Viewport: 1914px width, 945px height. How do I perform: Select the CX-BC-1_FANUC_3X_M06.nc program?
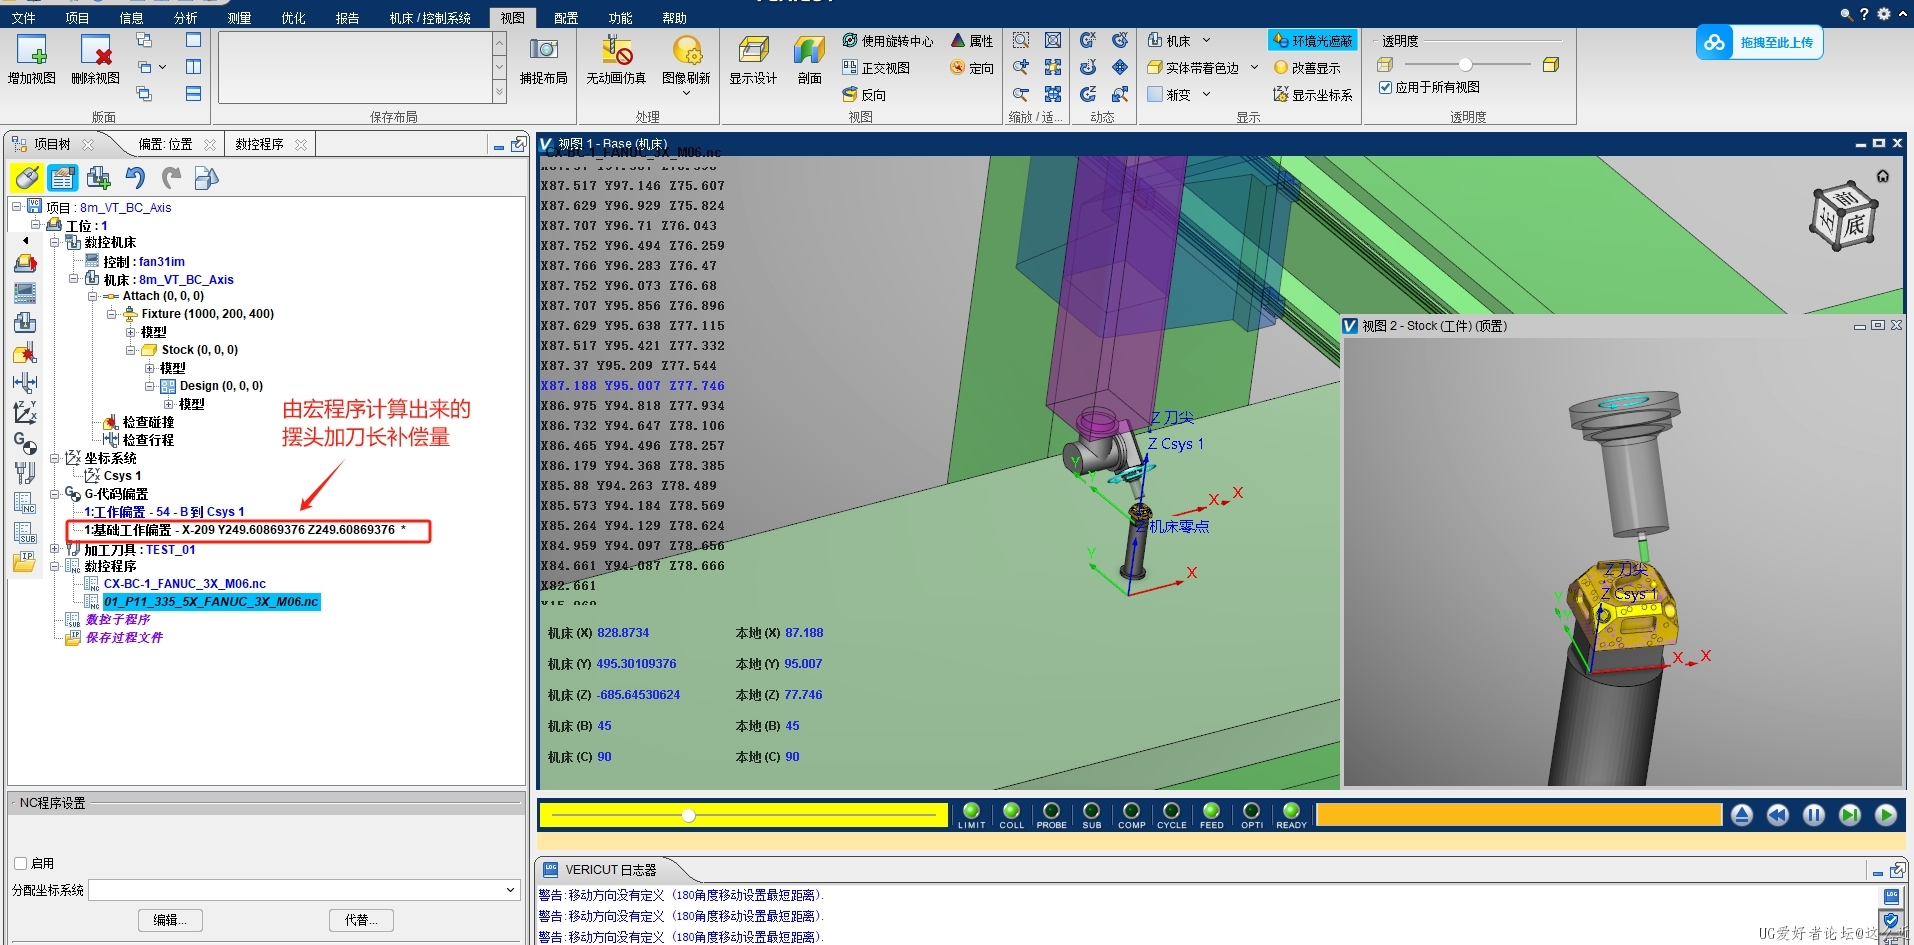185,584
